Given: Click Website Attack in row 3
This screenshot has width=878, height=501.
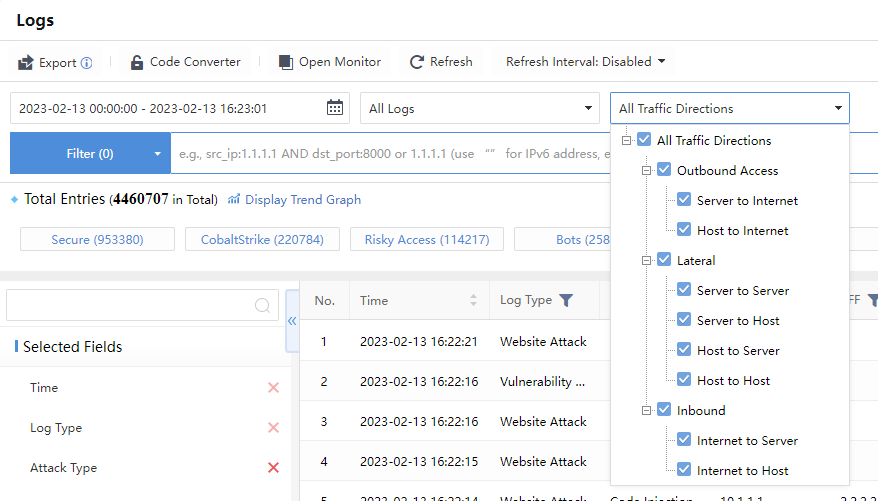Looking at the screenshot, I should pos(543,422).
